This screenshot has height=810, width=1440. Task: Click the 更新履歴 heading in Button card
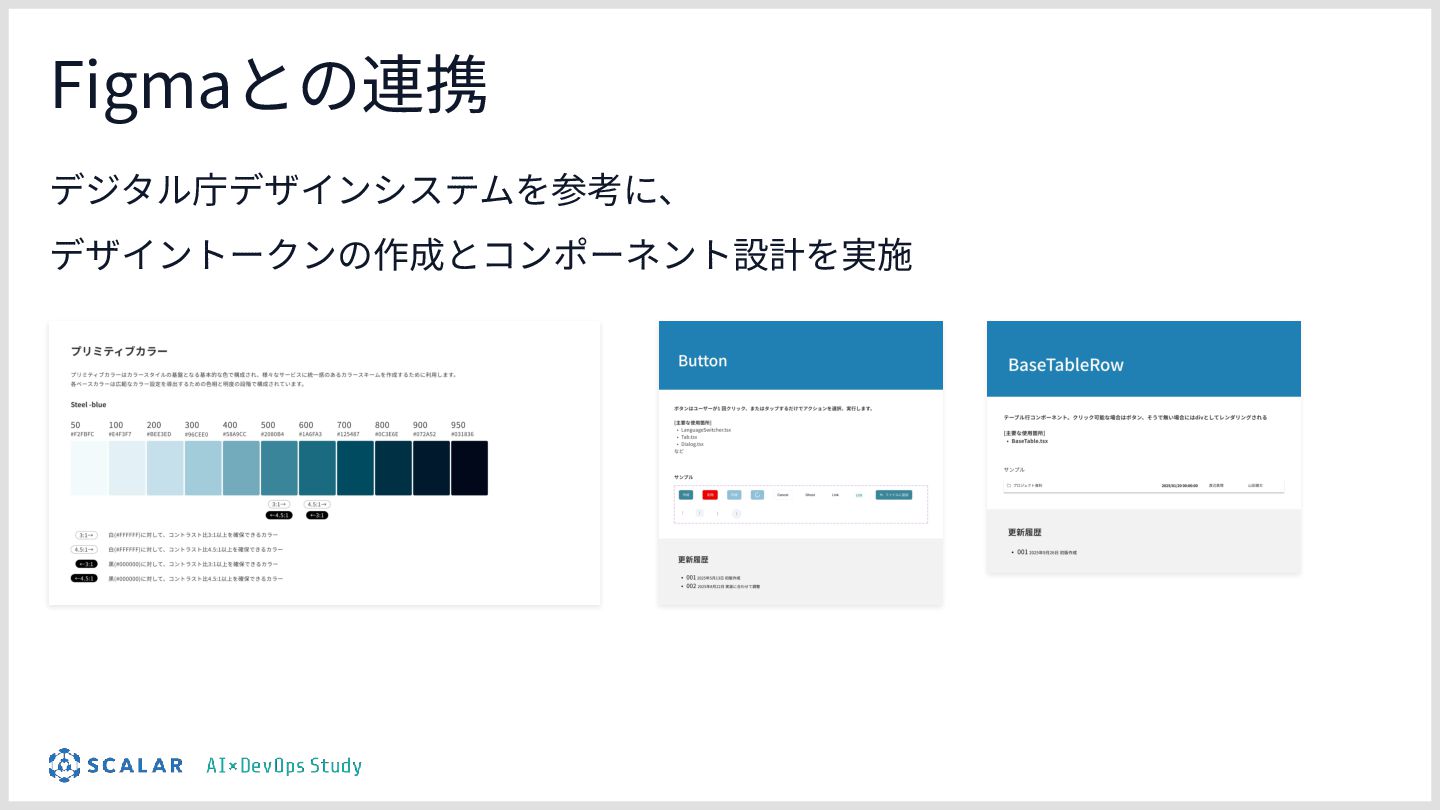[693, 560]
